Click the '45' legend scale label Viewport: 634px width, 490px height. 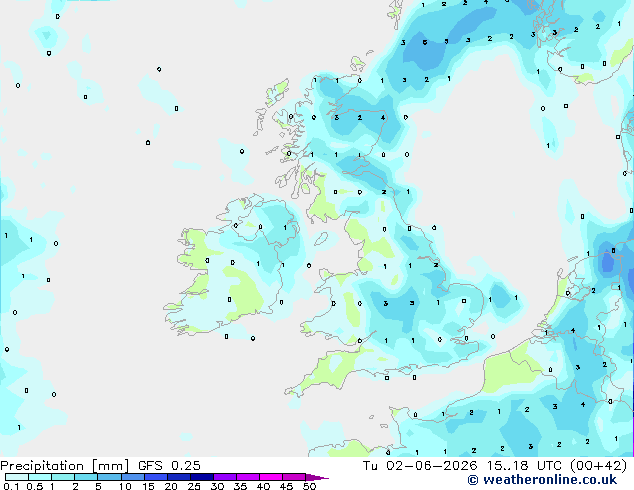tap(286, 486)
